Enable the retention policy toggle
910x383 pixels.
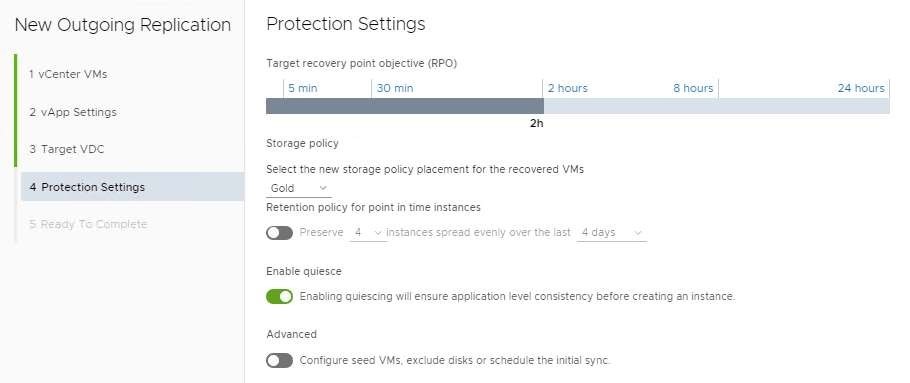(x=279, y=233)
